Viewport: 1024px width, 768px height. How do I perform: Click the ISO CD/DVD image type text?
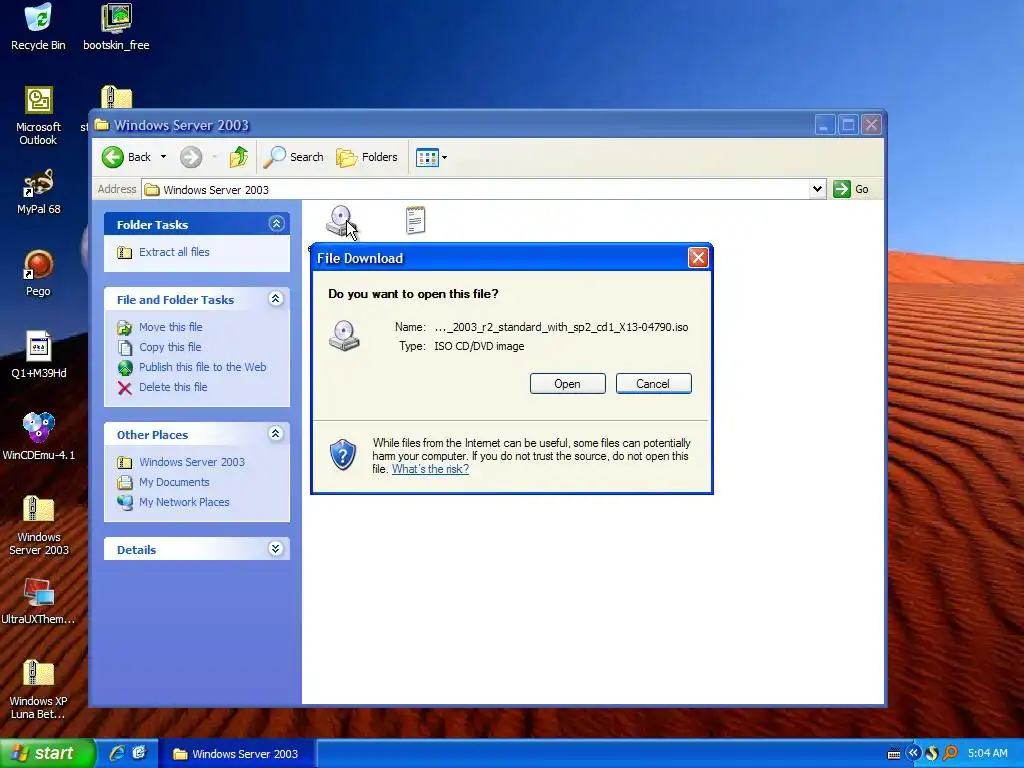tap(479, 346)
